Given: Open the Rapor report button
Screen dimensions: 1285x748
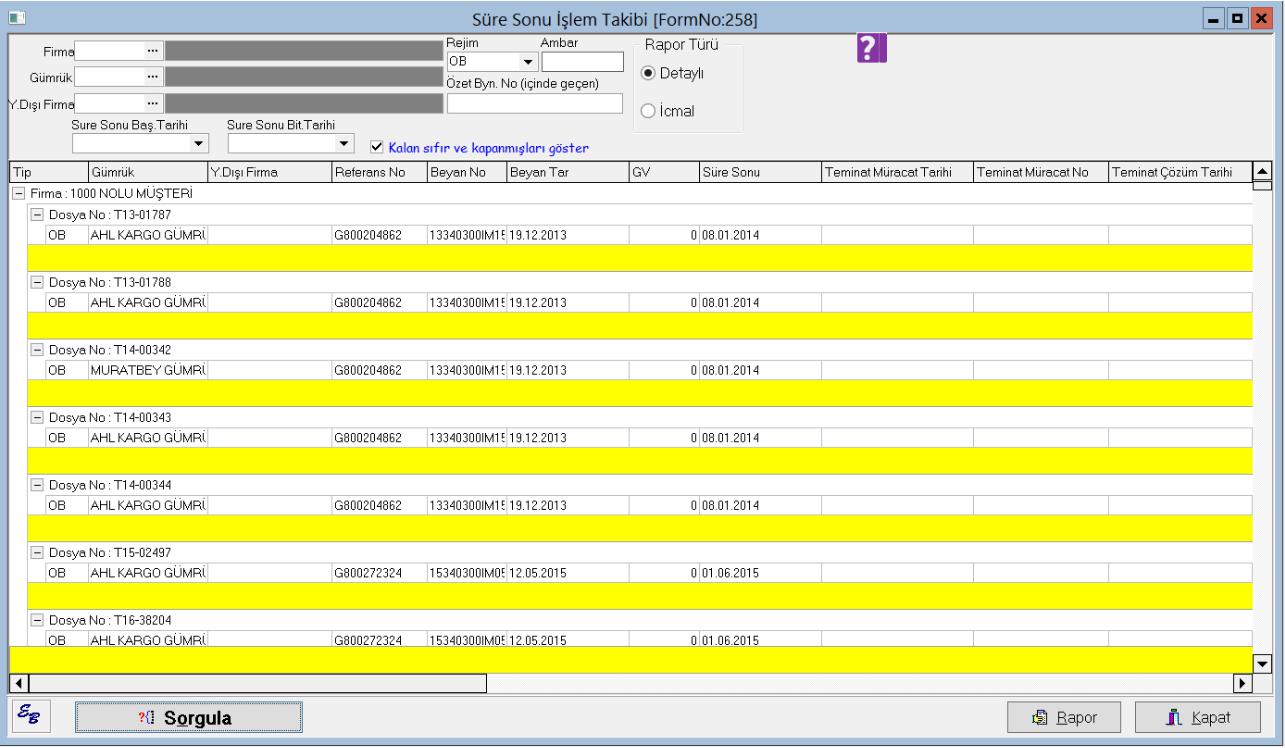Looking at the screenshot, I should click(1065, 718).
